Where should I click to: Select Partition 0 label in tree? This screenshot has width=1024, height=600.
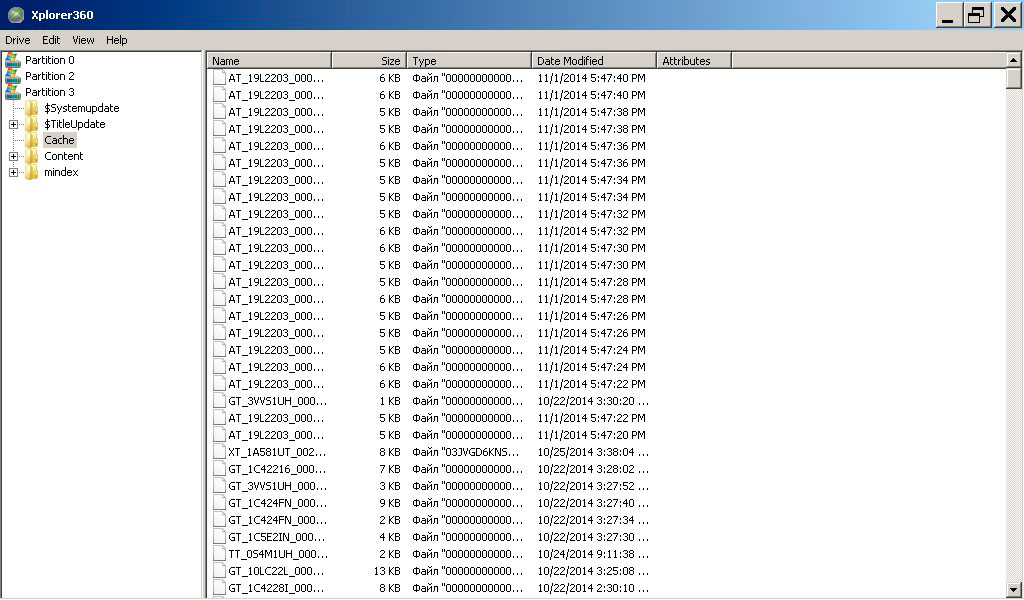[x=50, y=60]
